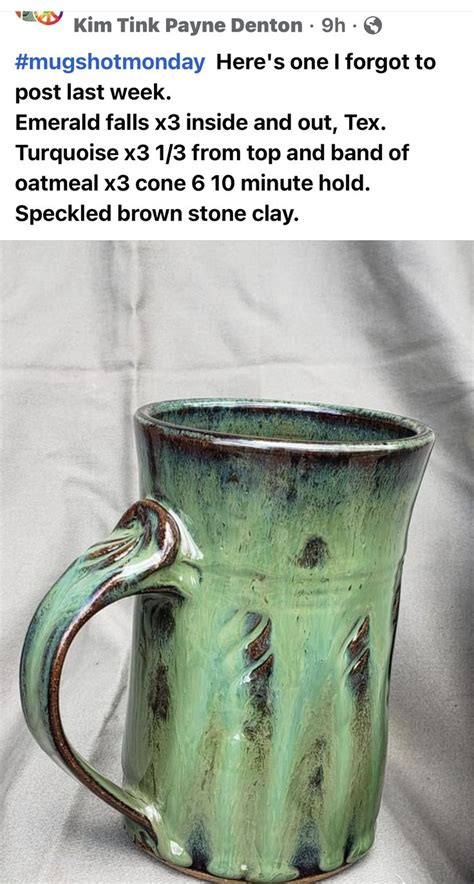Open Kim Tink Payne Denton's profile
The width and height of the screenshot is (474, 884).
click(x=188, y=25)
